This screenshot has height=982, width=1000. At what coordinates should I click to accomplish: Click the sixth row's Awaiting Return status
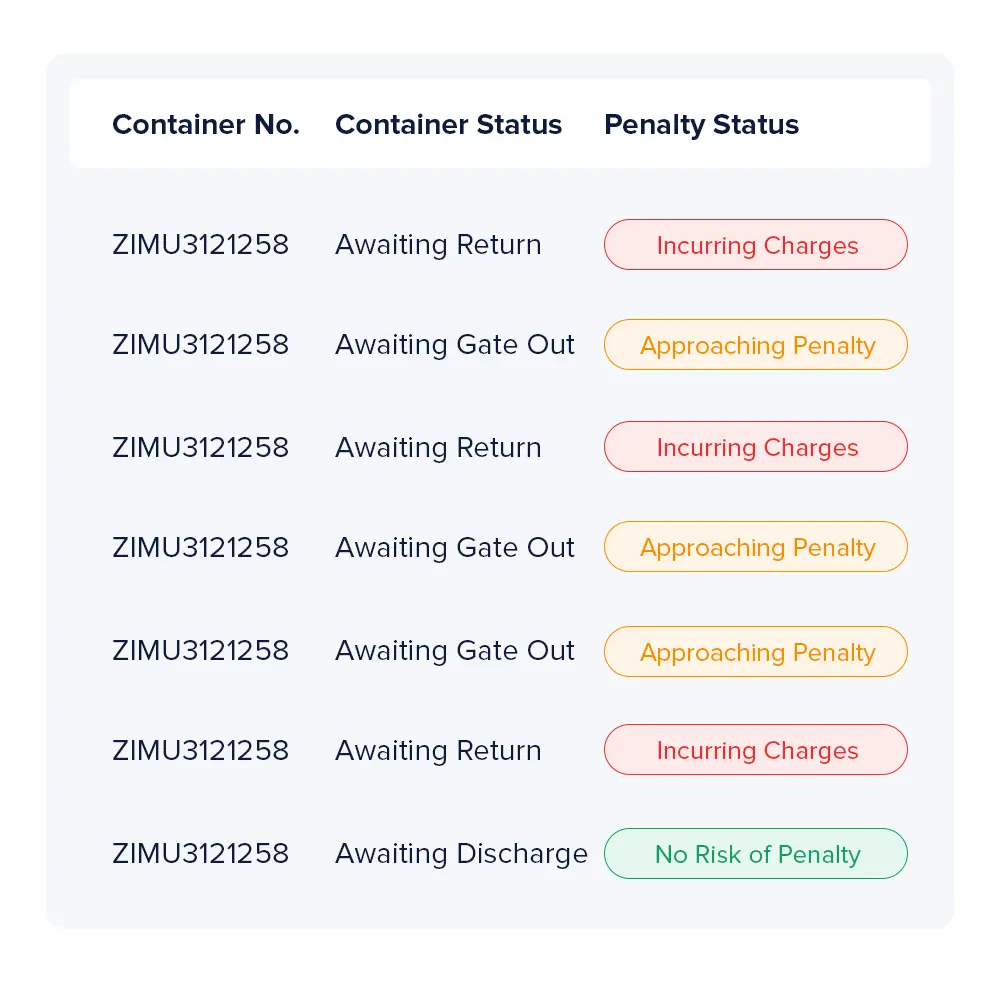click(x=438, y=750)
